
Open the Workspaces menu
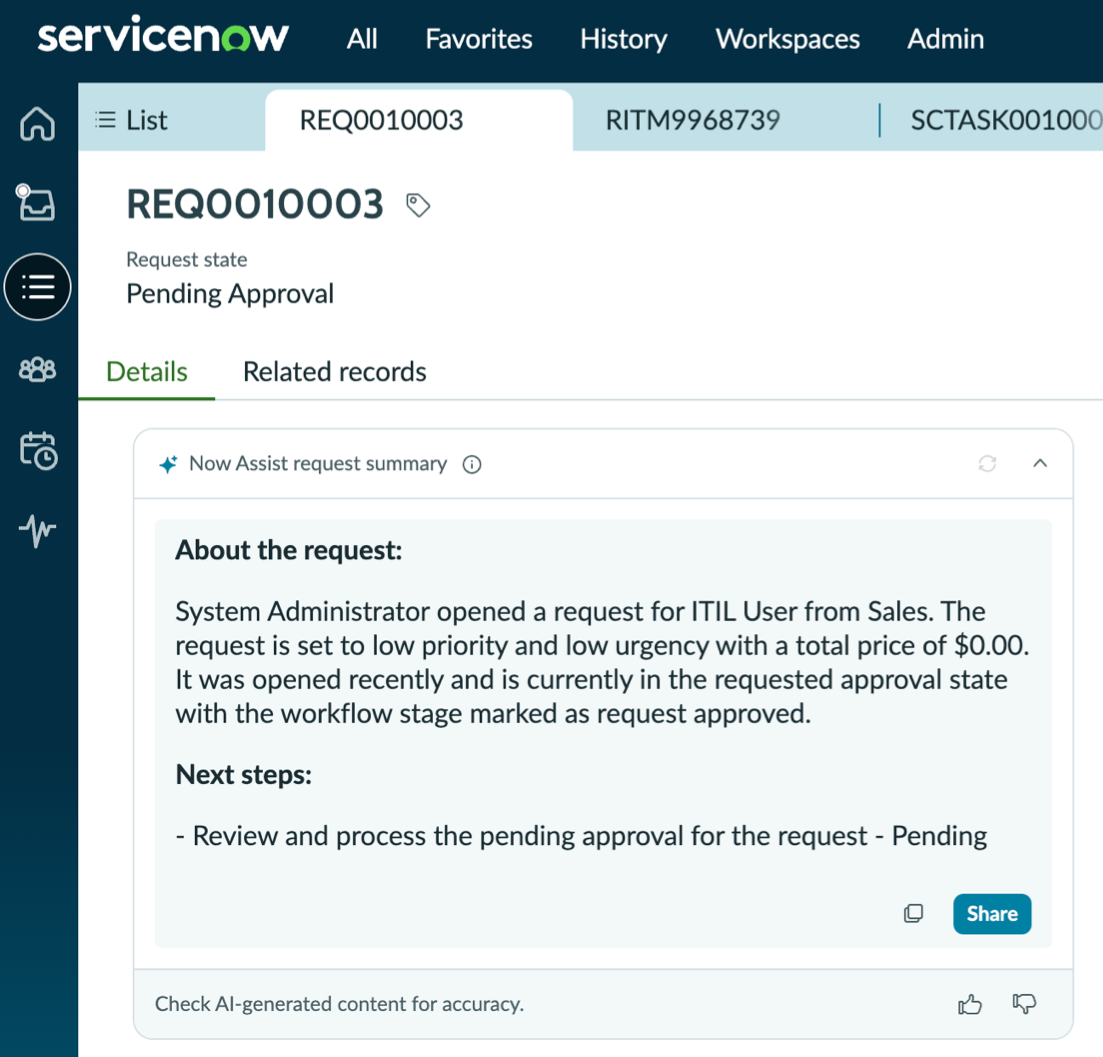[787, 39]
